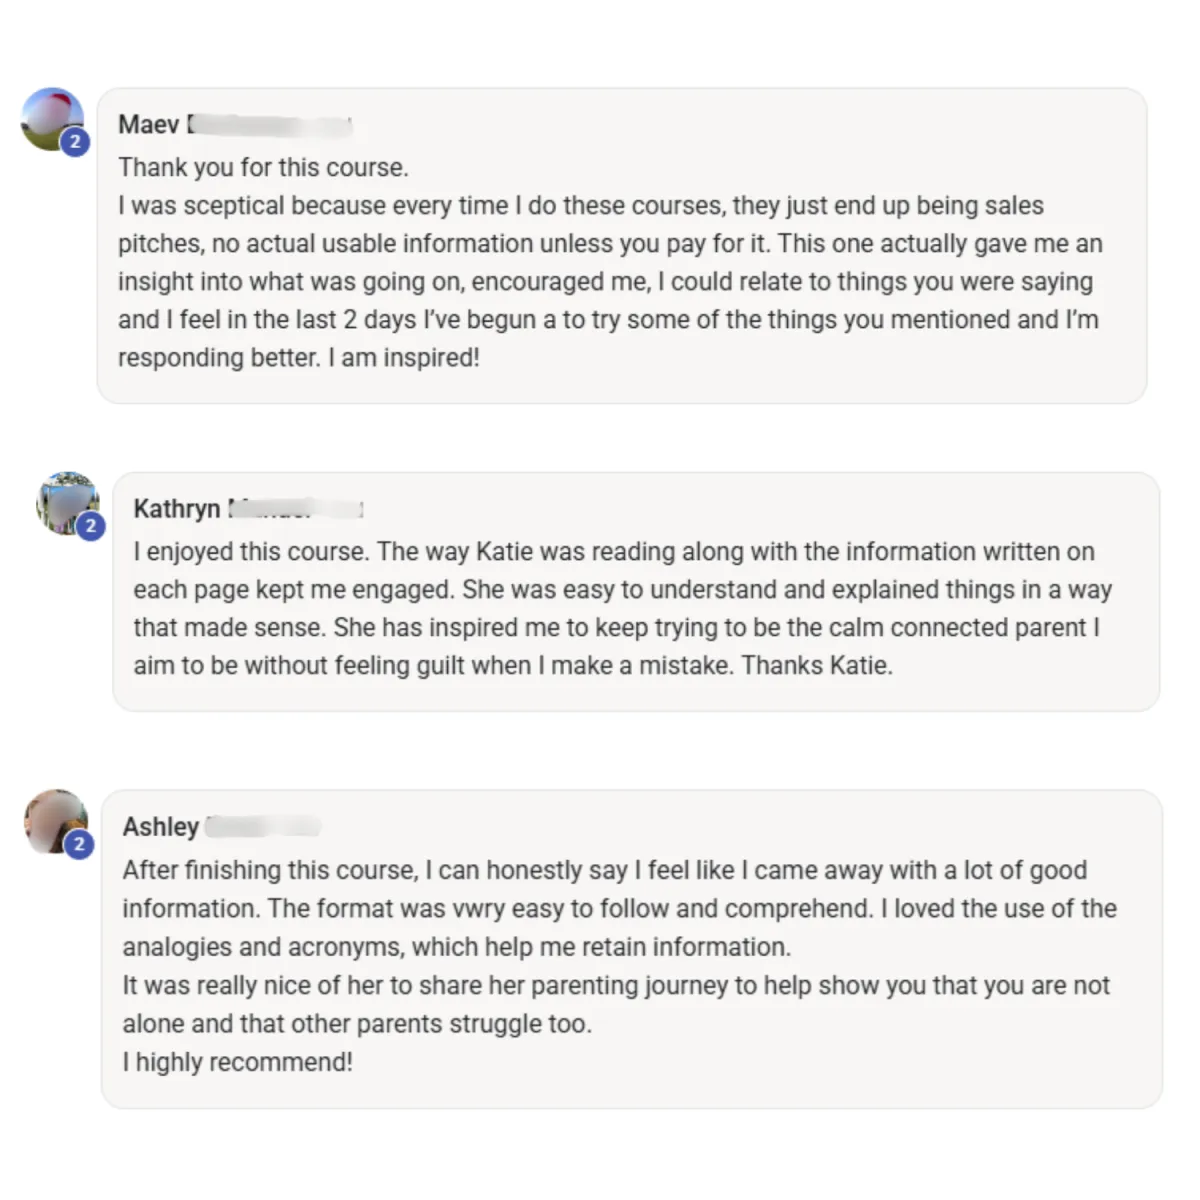Click the level 2 badge on Ashley's avatar

click(x=79, y=845)
